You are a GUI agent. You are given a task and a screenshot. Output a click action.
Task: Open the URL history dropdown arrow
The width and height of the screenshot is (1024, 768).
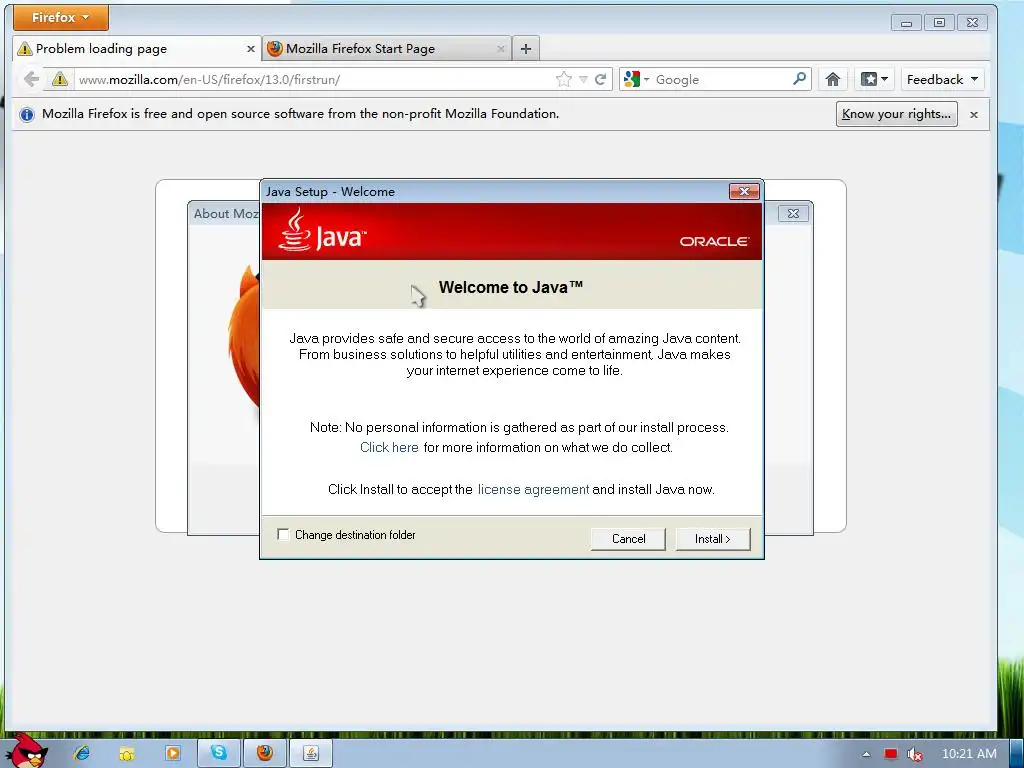583,80
